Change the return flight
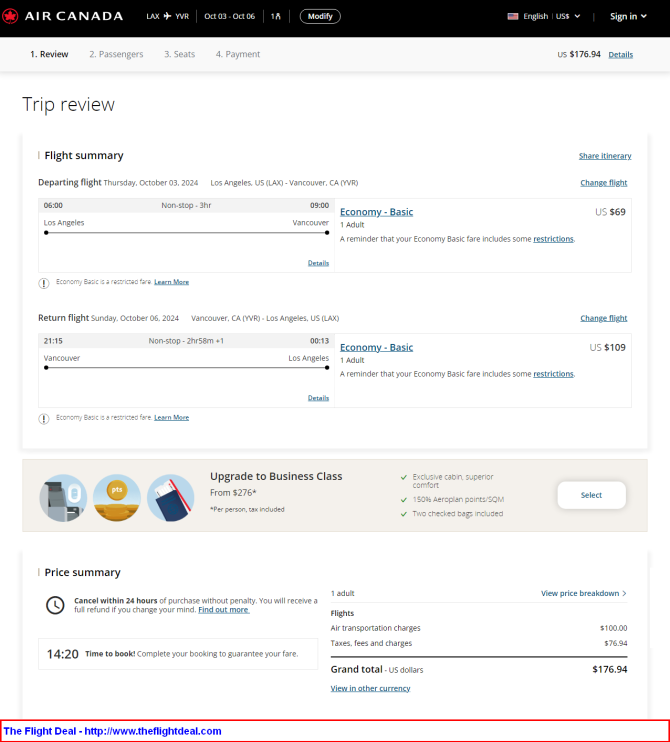Viewport: 670px width, 742px height. pos(603,318)
